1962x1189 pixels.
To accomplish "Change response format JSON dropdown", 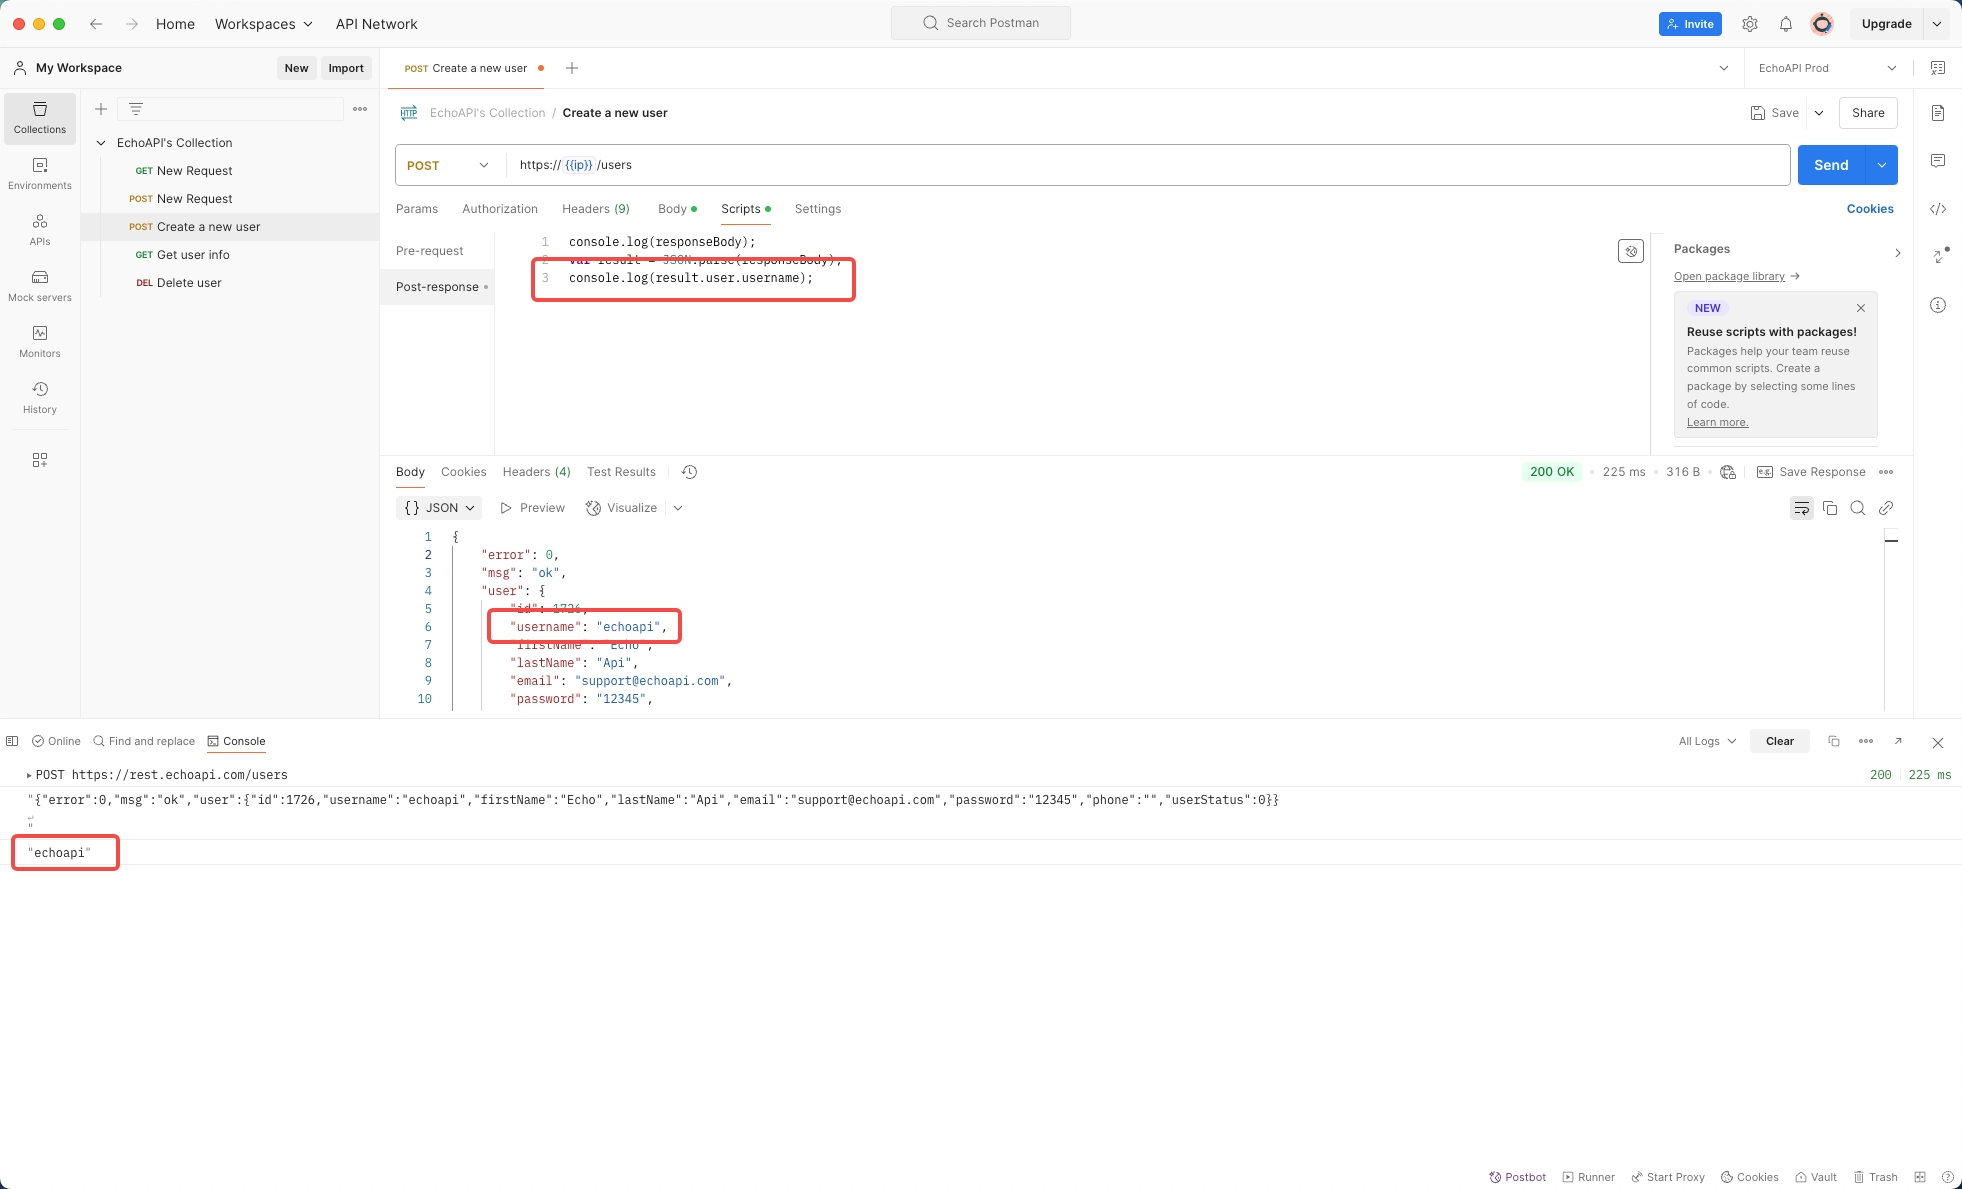I will (439, 508).
